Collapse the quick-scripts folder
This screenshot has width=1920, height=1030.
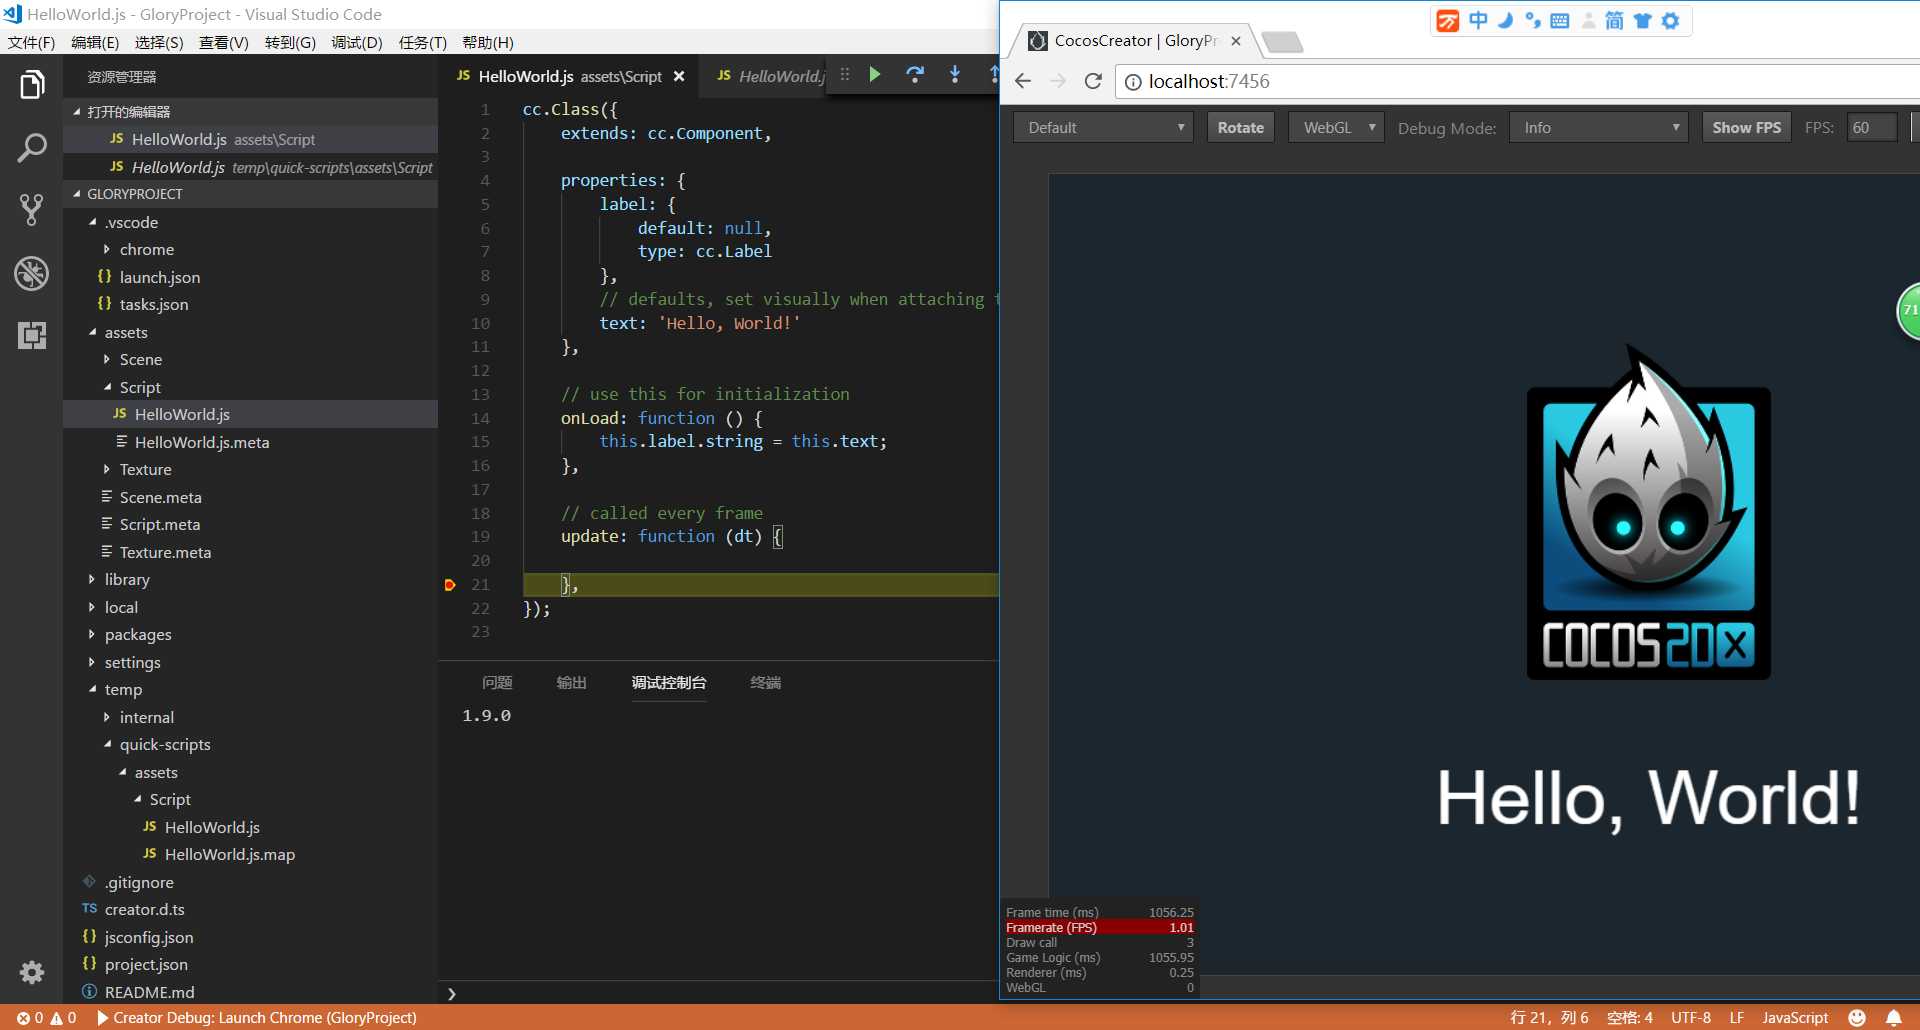[165, 745]
